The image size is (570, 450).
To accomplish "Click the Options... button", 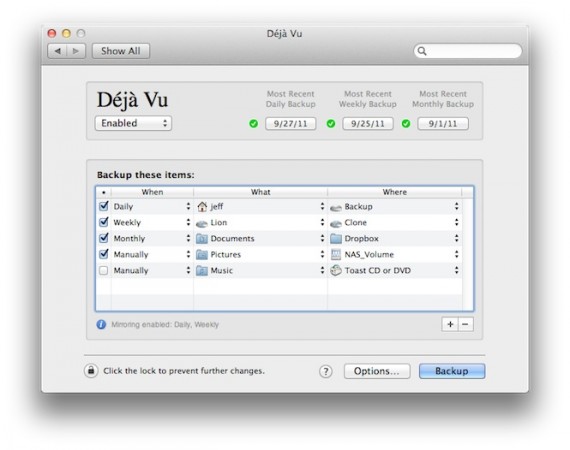I will pos(377,371).
